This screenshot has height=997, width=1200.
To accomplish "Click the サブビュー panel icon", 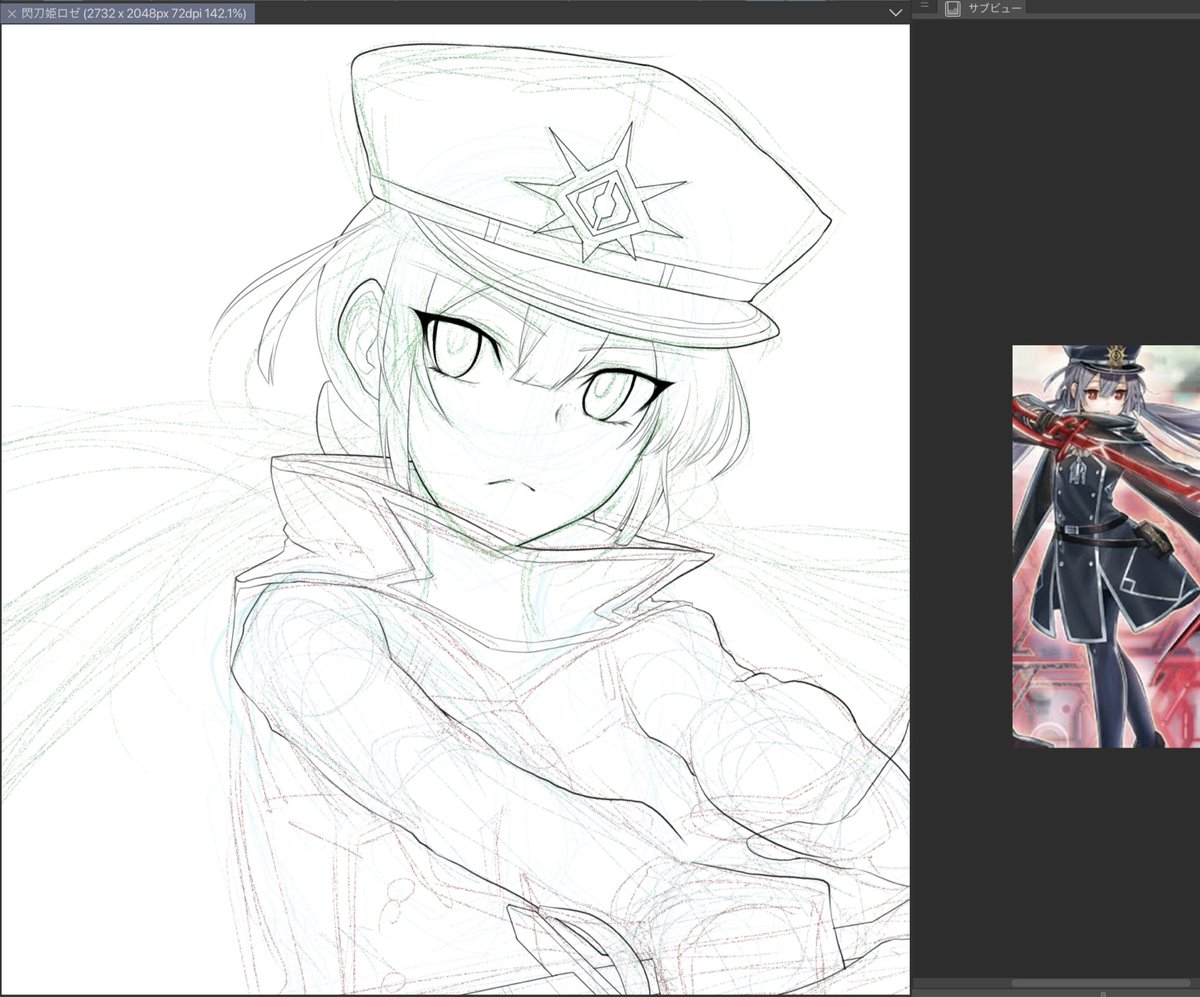I will 953,8.
